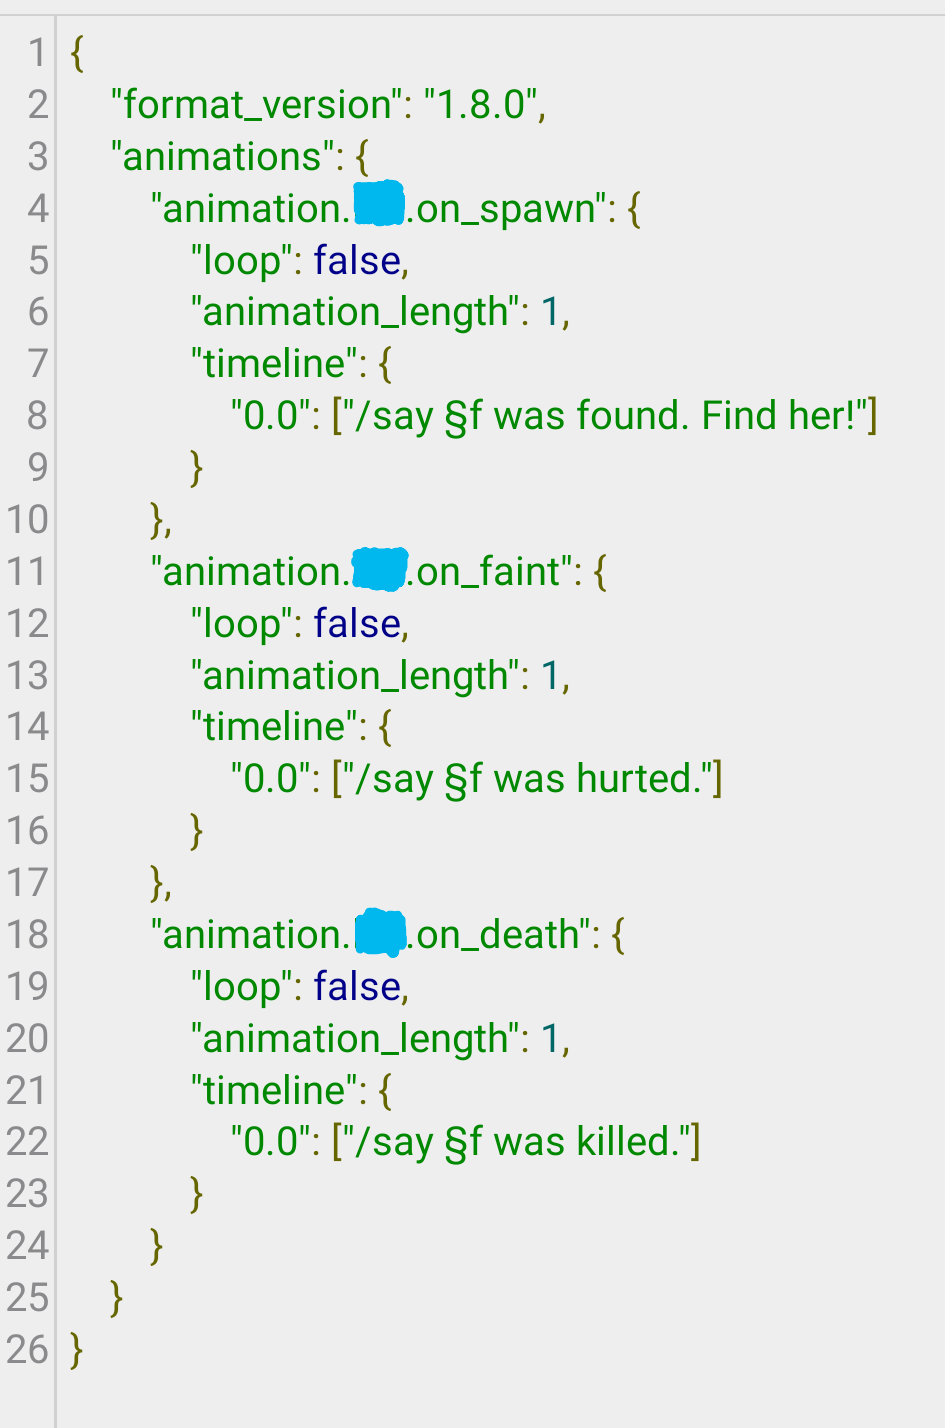Click line number 10 in the gutter
This screenshot has width=945, height=1428.
27,519
